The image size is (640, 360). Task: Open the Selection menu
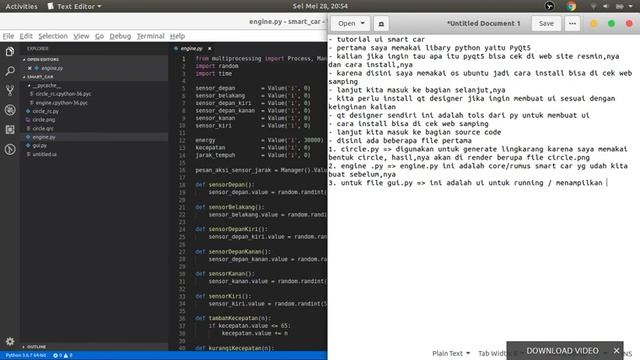[x=53, y=36]
